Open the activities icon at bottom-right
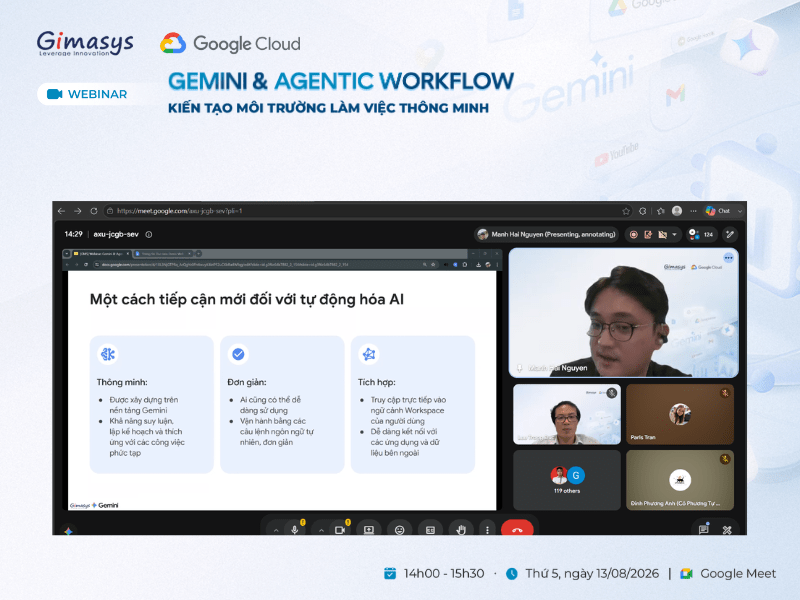Screen dimensions: 800x600 pos(727,530)
